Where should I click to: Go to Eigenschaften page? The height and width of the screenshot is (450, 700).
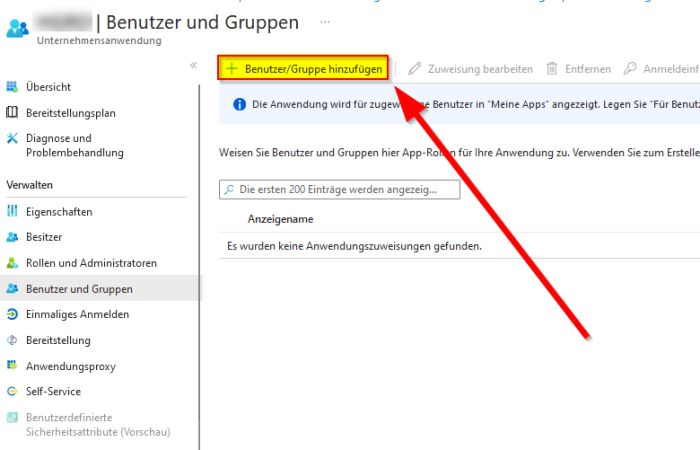coord(59,212)
